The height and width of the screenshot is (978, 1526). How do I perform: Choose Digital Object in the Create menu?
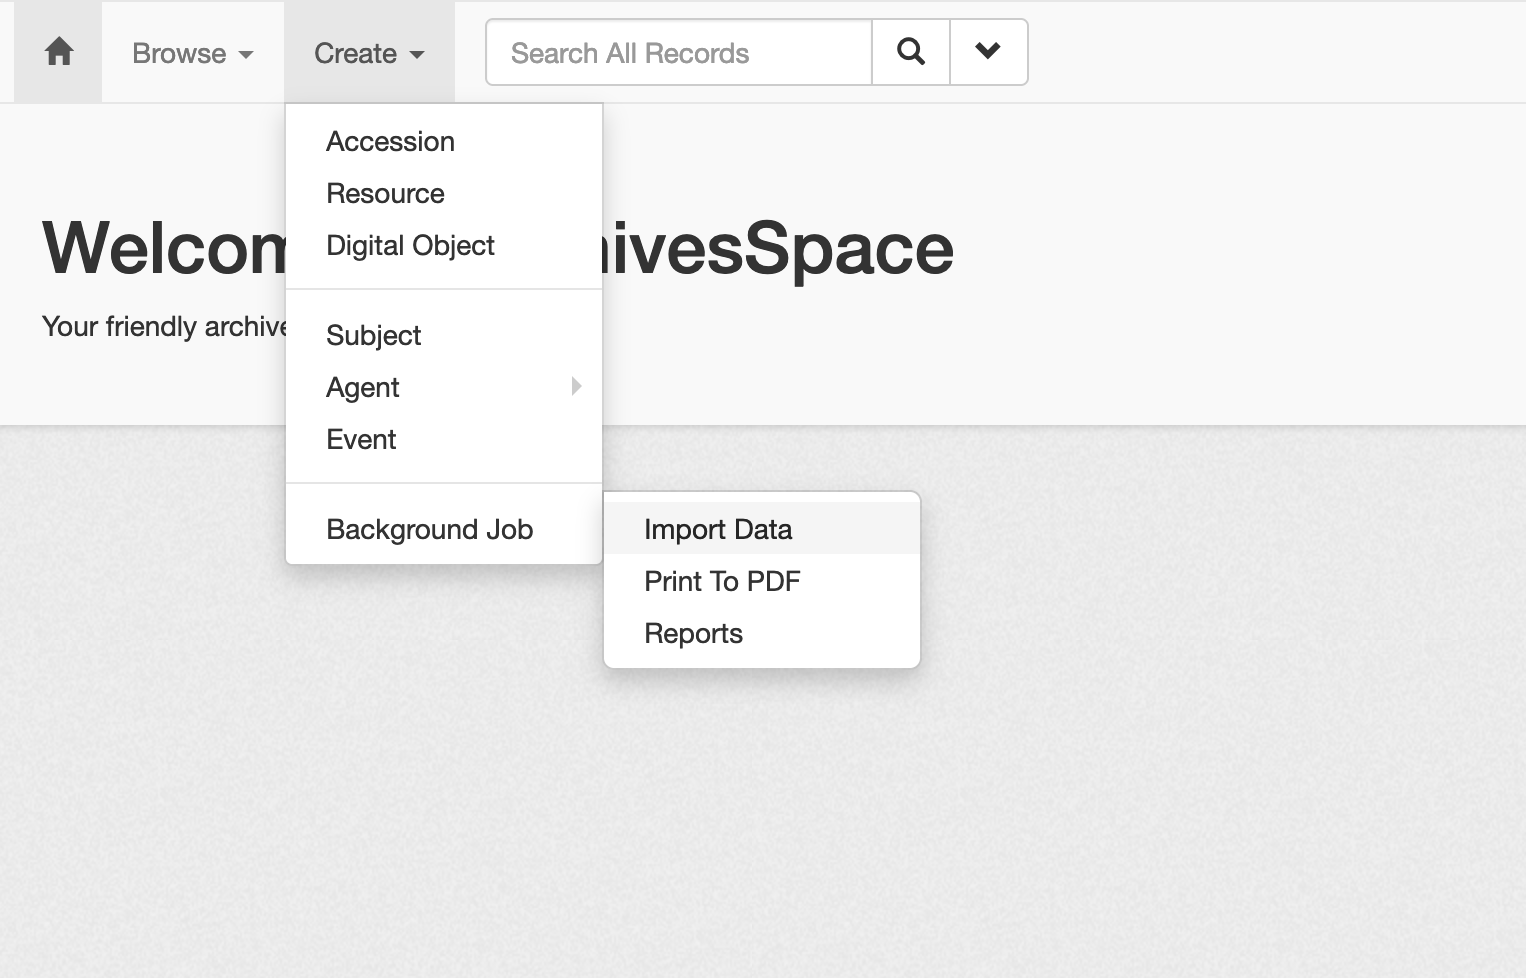pos(410,245)
